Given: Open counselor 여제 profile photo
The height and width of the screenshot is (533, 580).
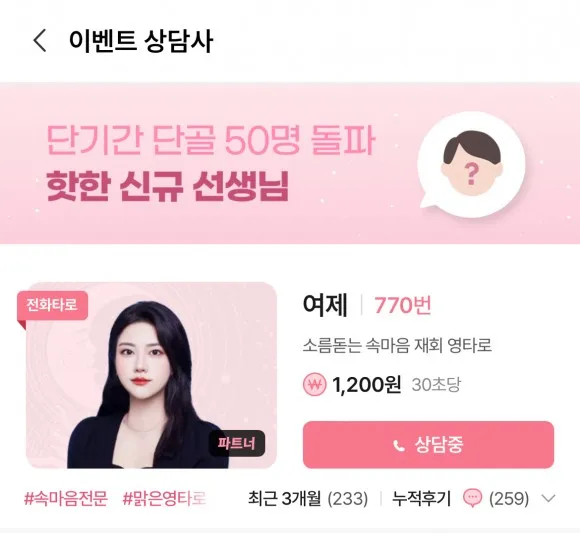Looking at the screenshot, I should click(152, 375).
